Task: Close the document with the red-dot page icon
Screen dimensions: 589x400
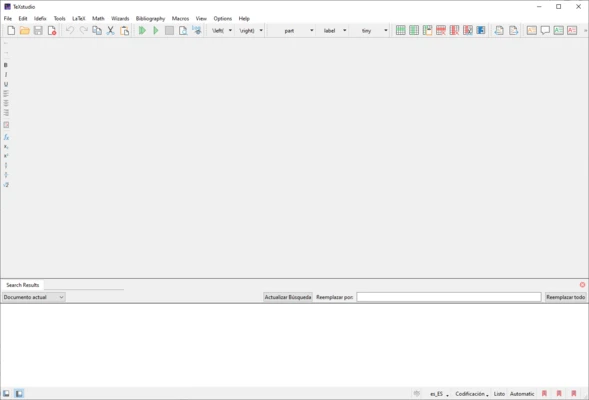Action: click(x=52, y=30)
